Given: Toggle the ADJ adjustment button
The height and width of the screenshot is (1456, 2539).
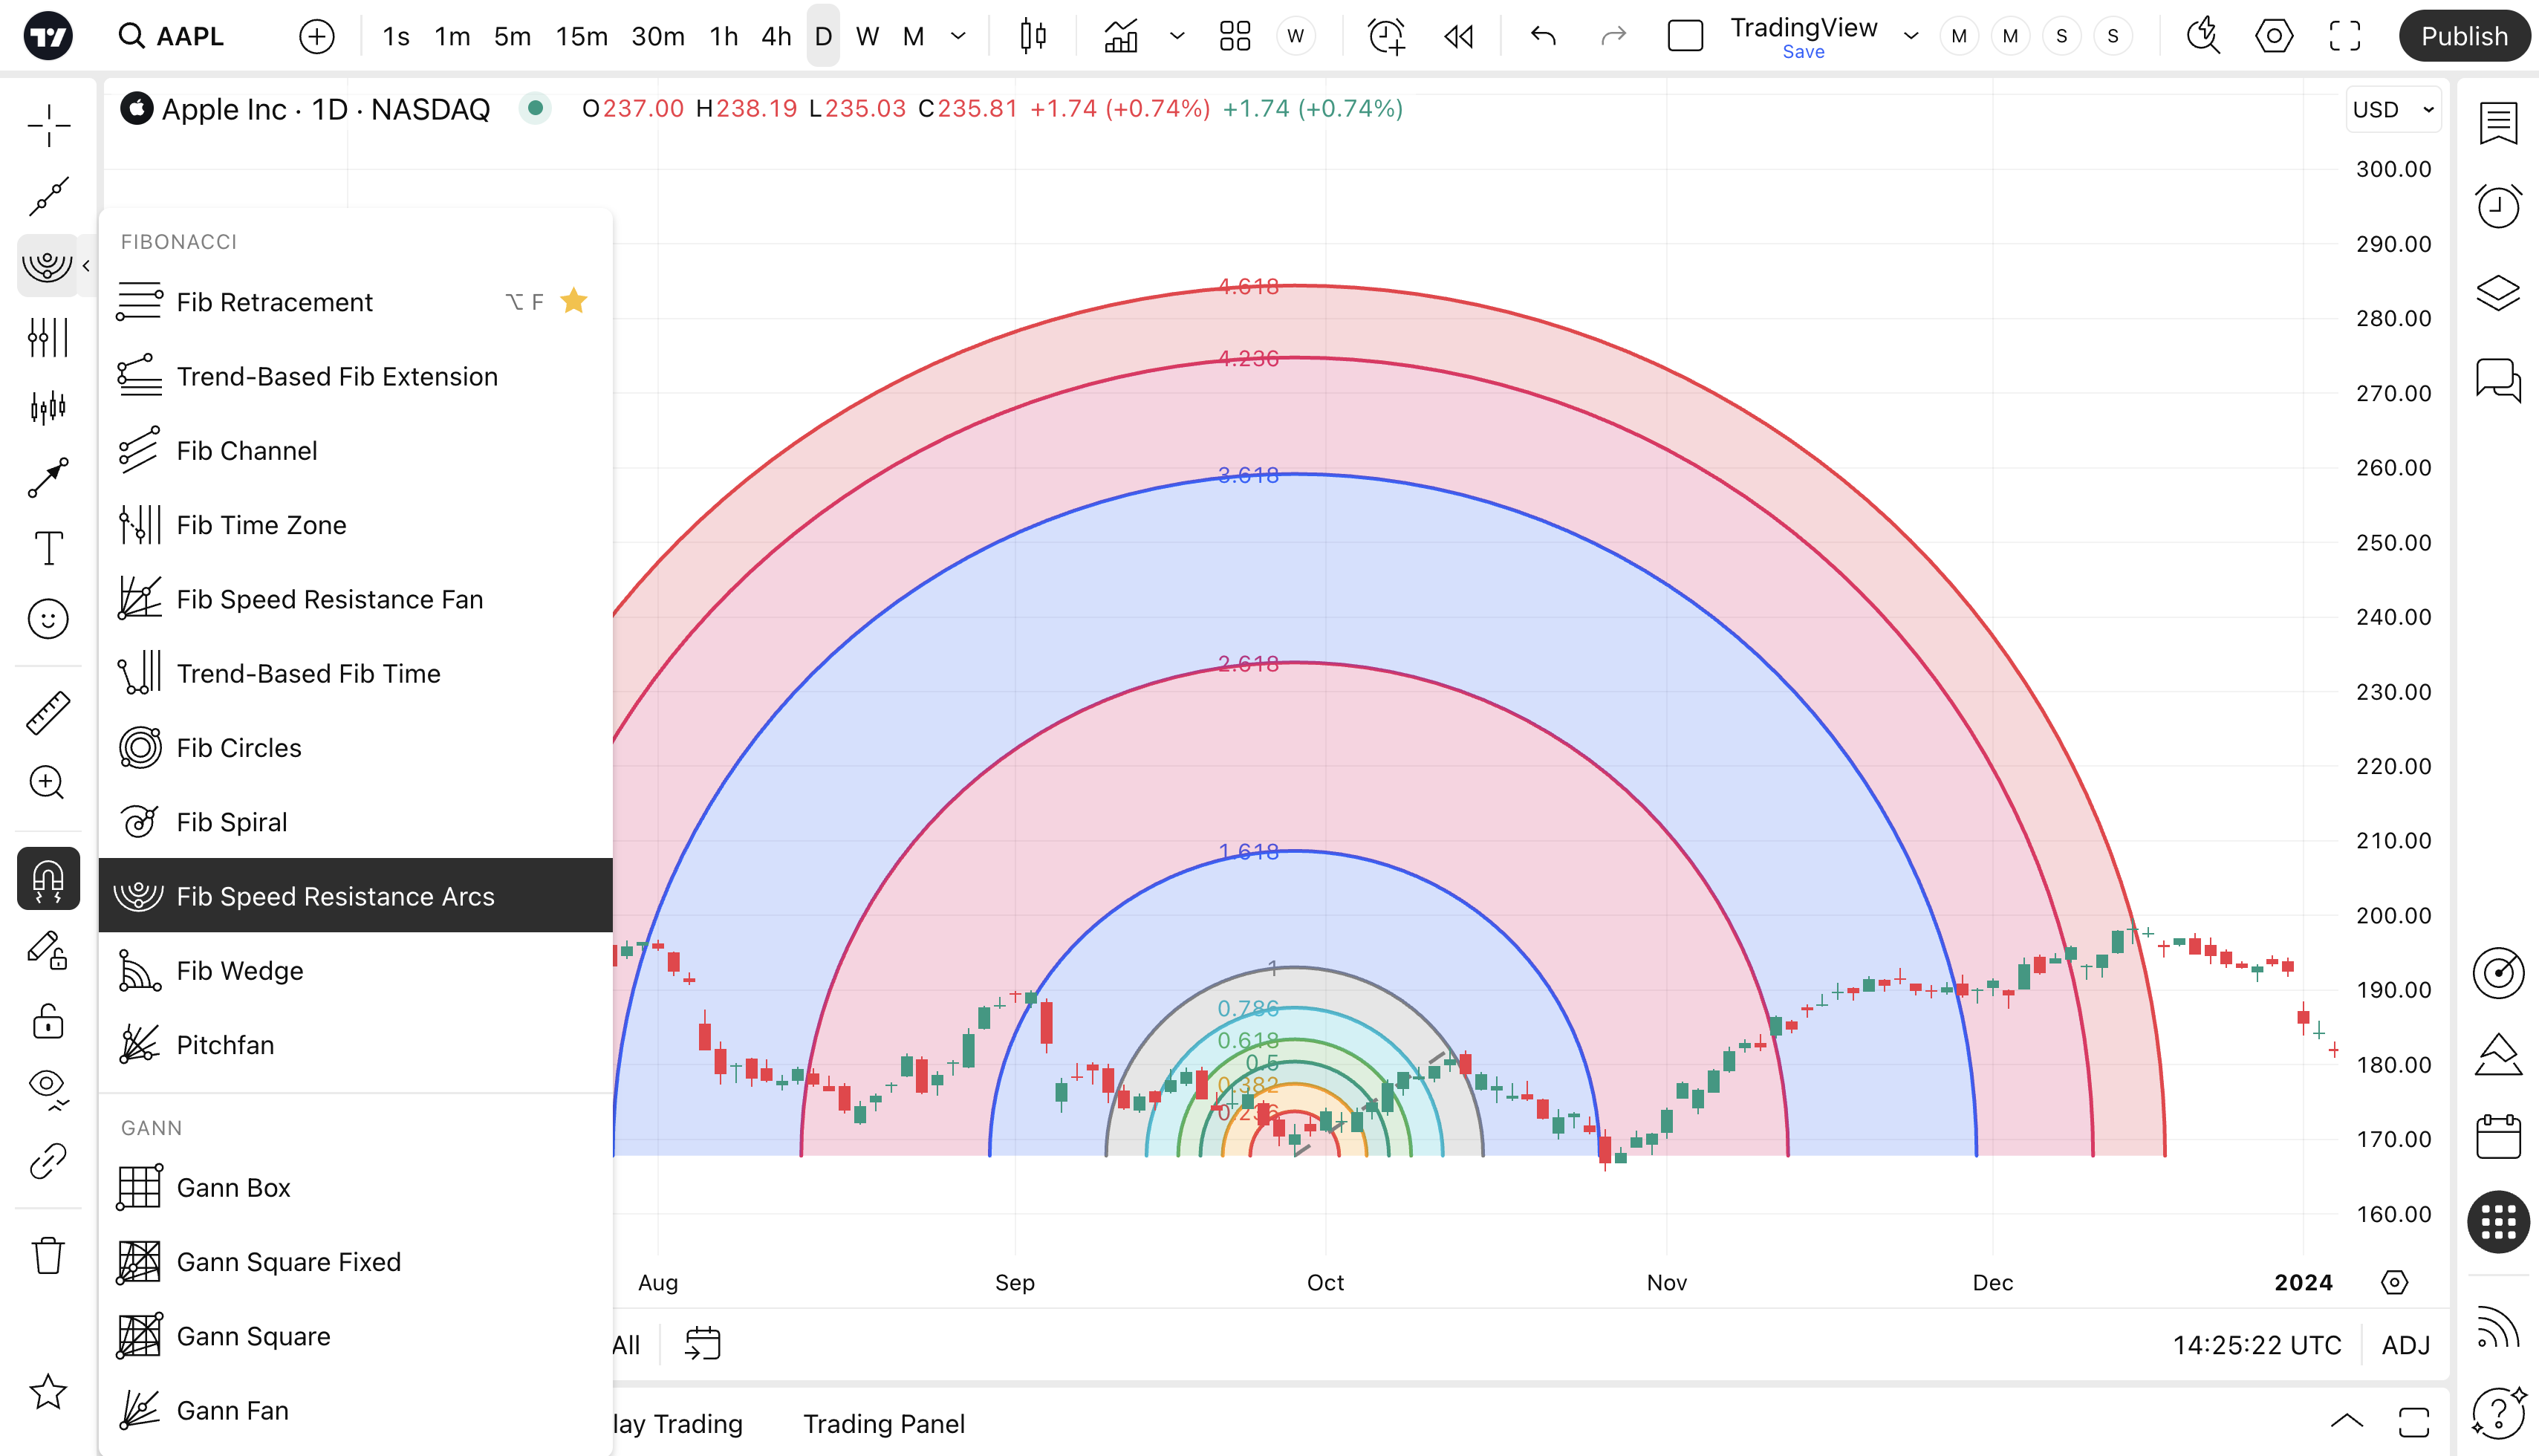Looking at the screenshot, I should coord(2405,1345).
